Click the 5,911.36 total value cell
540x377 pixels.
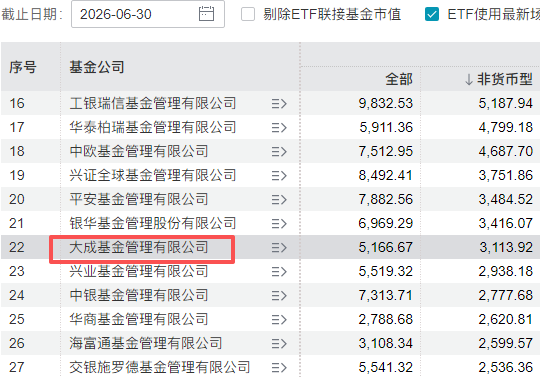click(x=386, y=127)
